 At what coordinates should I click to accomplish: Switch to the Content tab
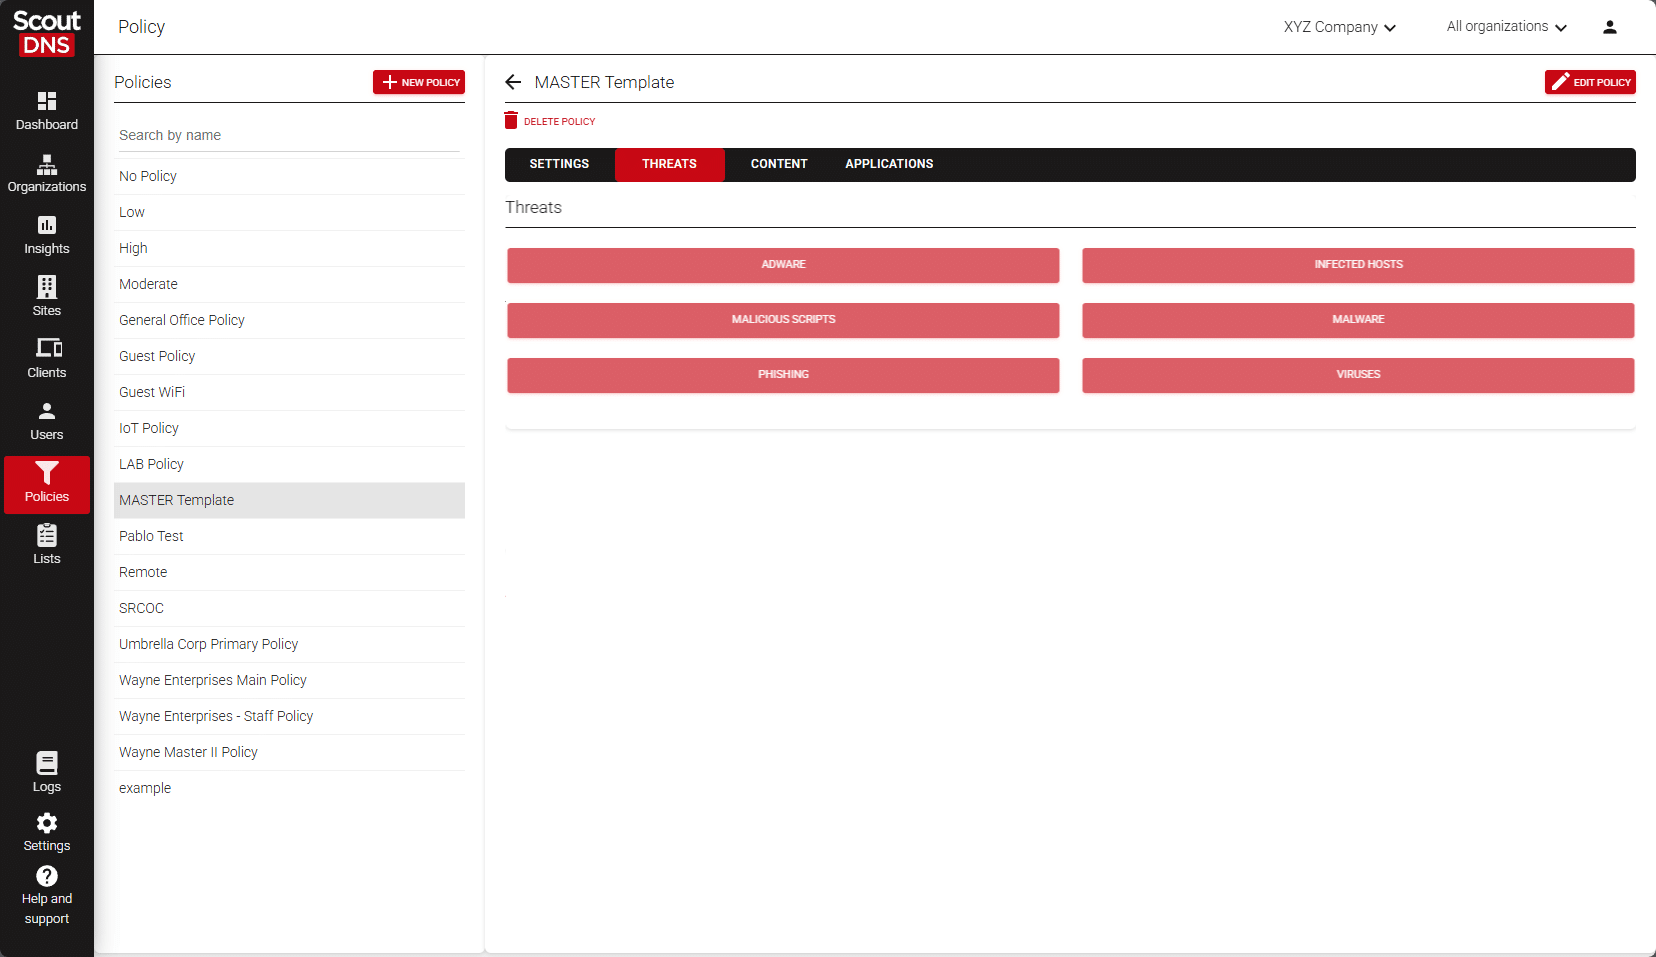pyautogui.click(x=778, y=164)
